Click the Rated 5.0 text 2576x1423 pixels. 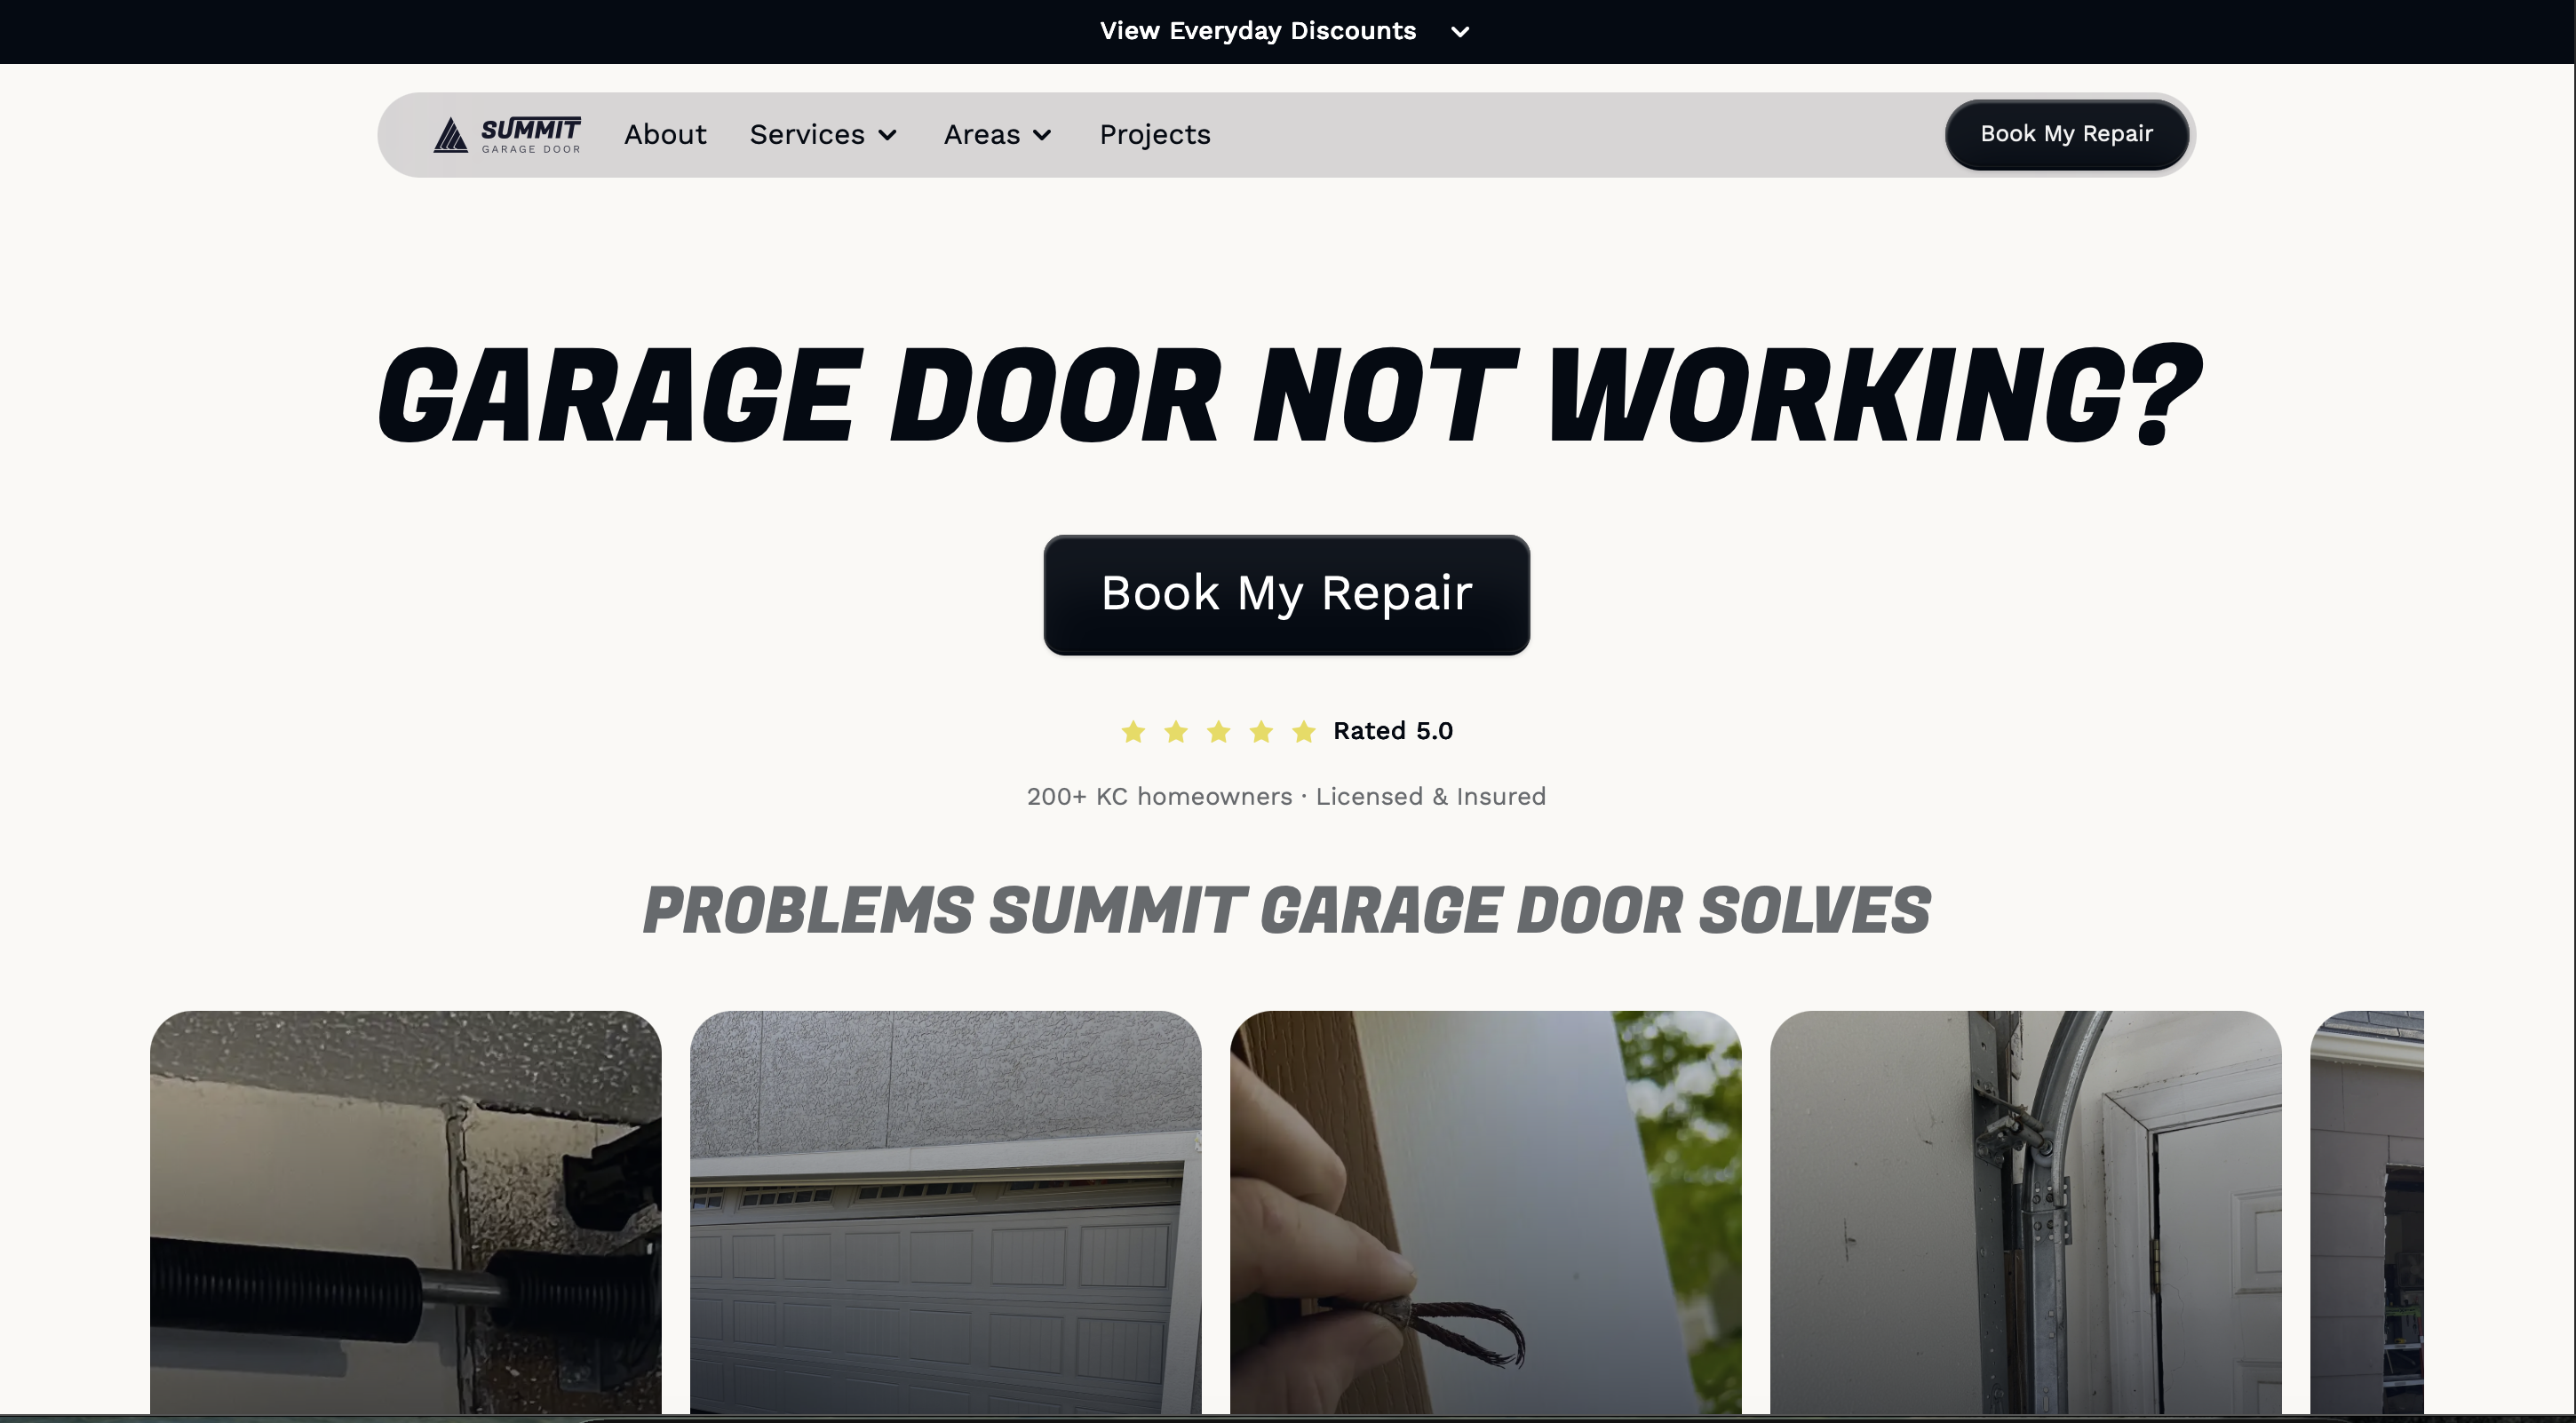pyautogui.click(x=1393, y=731)
